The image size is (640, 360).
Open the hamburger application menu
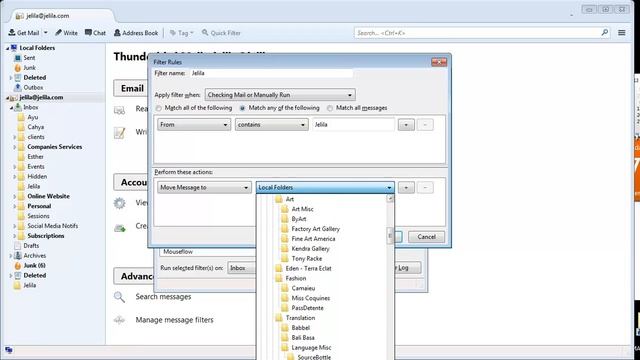(622, 33)
